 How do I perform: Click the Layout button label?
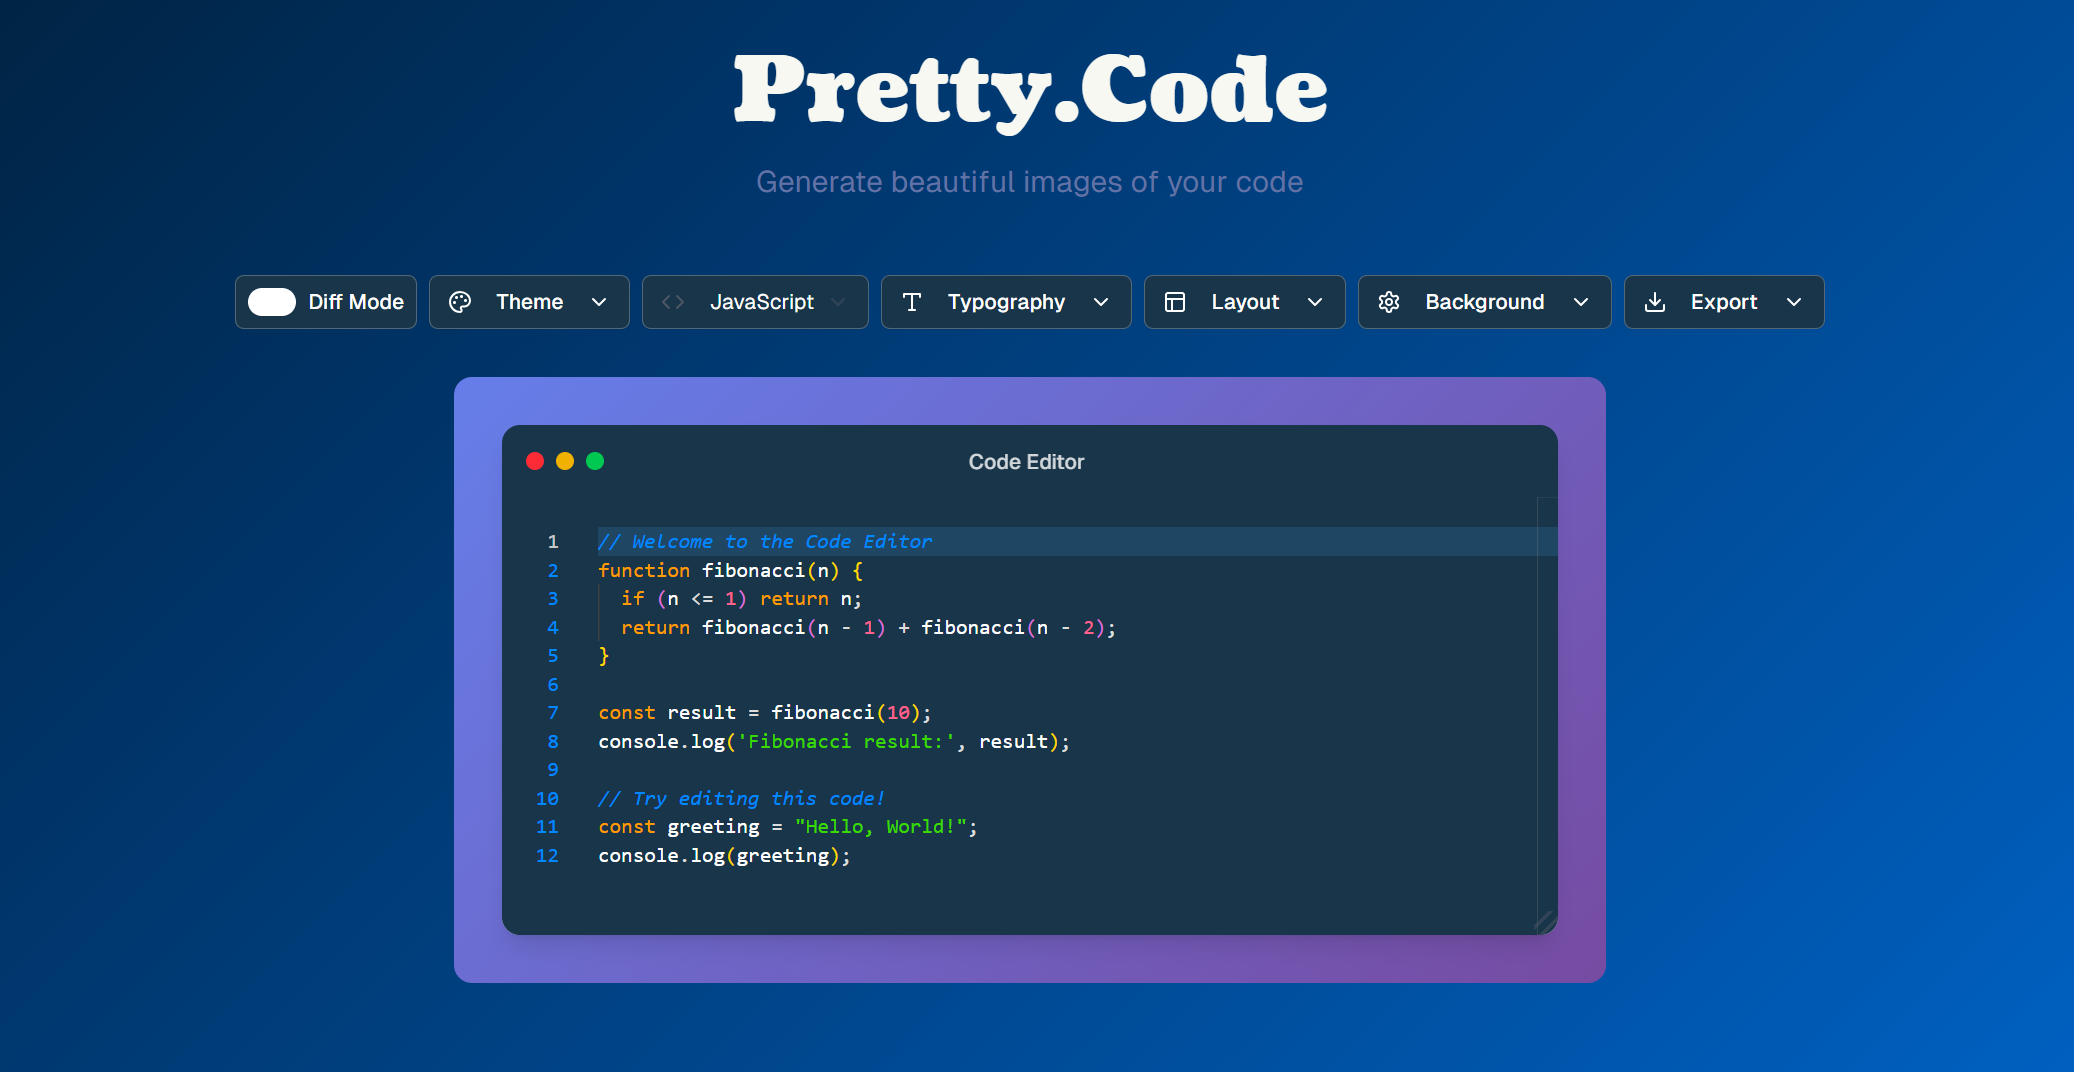pos(1245,302)
